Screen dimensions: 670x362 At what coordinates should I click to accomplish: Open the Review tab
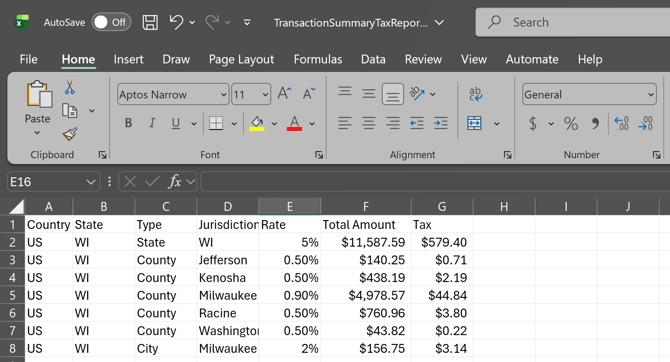coord(423,59)
